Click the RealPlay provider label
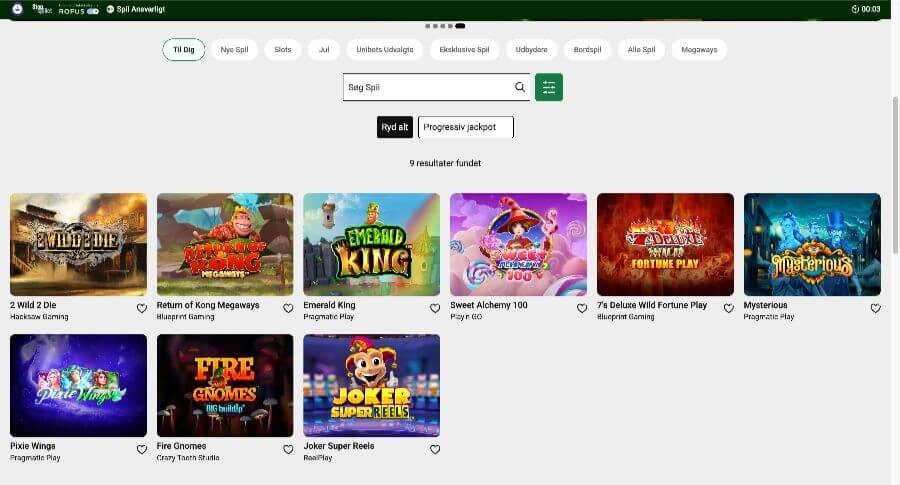The height and width of the screenshot is (485, 900). [x=318, y=458]
